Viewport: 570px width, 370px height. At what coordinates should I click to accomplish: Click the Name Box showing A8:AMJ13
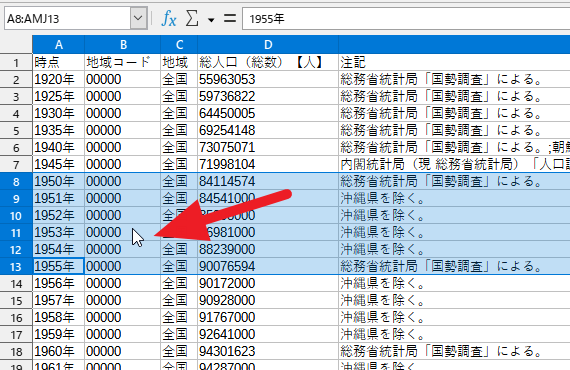(68, 18)
